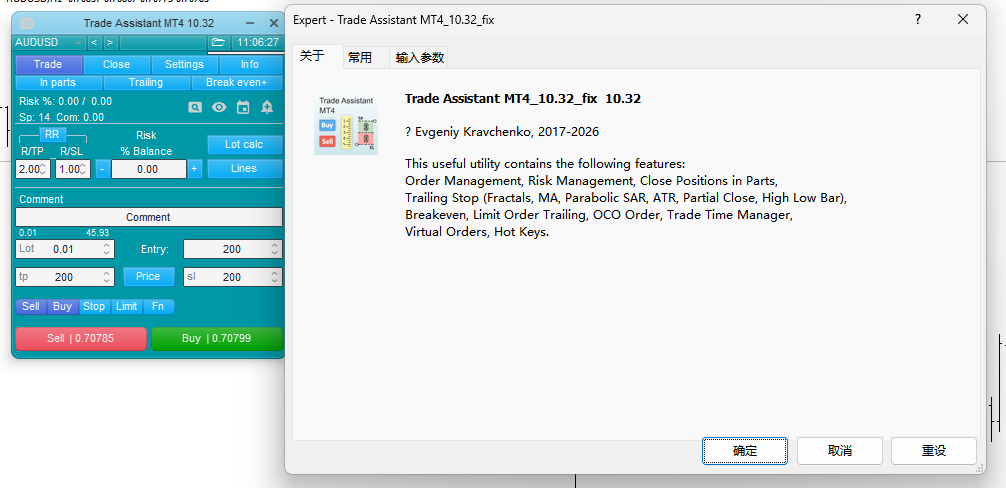Go to previous symbol with left arrow
This screenshot has width=1006, height=488.
pyautogui.click(x=94, y=43)
